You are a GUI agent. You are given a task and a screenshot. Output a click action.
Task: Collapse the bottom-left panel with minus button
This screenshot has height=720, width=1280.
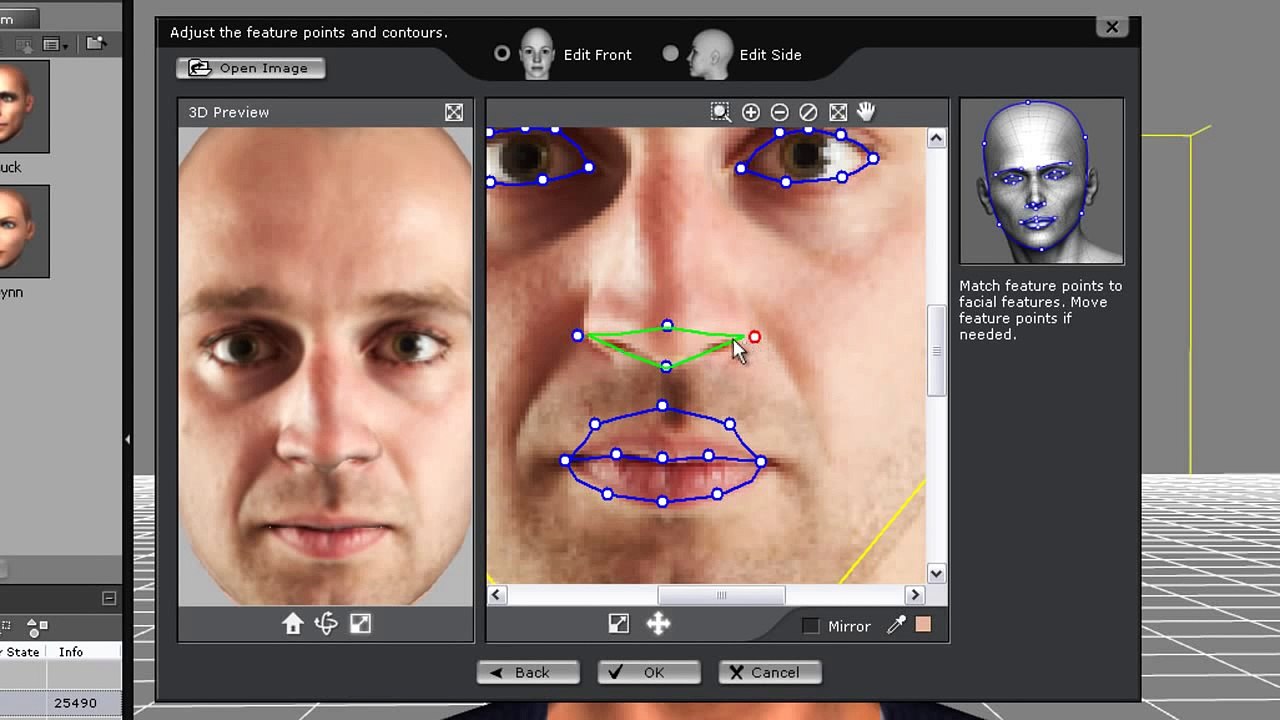pyautogui.click(x=109, y=598)
